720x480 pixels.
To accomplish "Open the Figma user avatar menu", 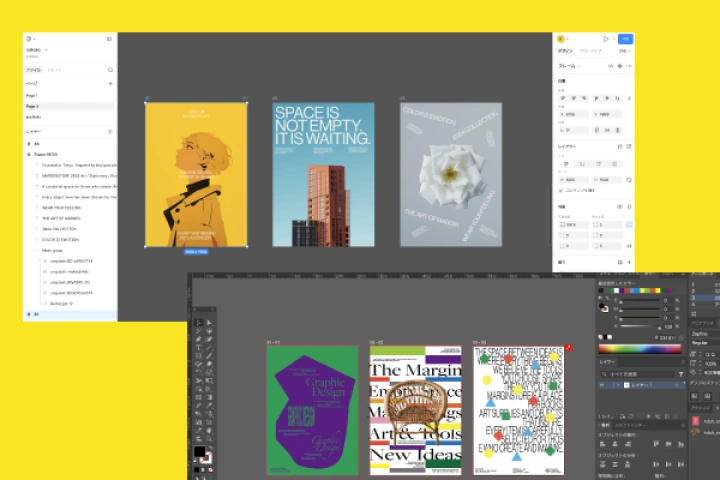I will click(561, 39).
